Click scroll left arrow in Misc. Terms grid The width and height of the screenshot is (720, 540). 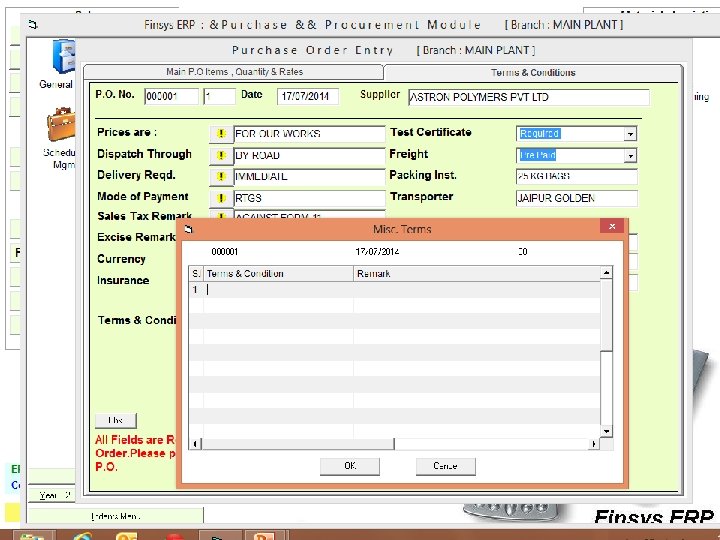coord(195,444)
